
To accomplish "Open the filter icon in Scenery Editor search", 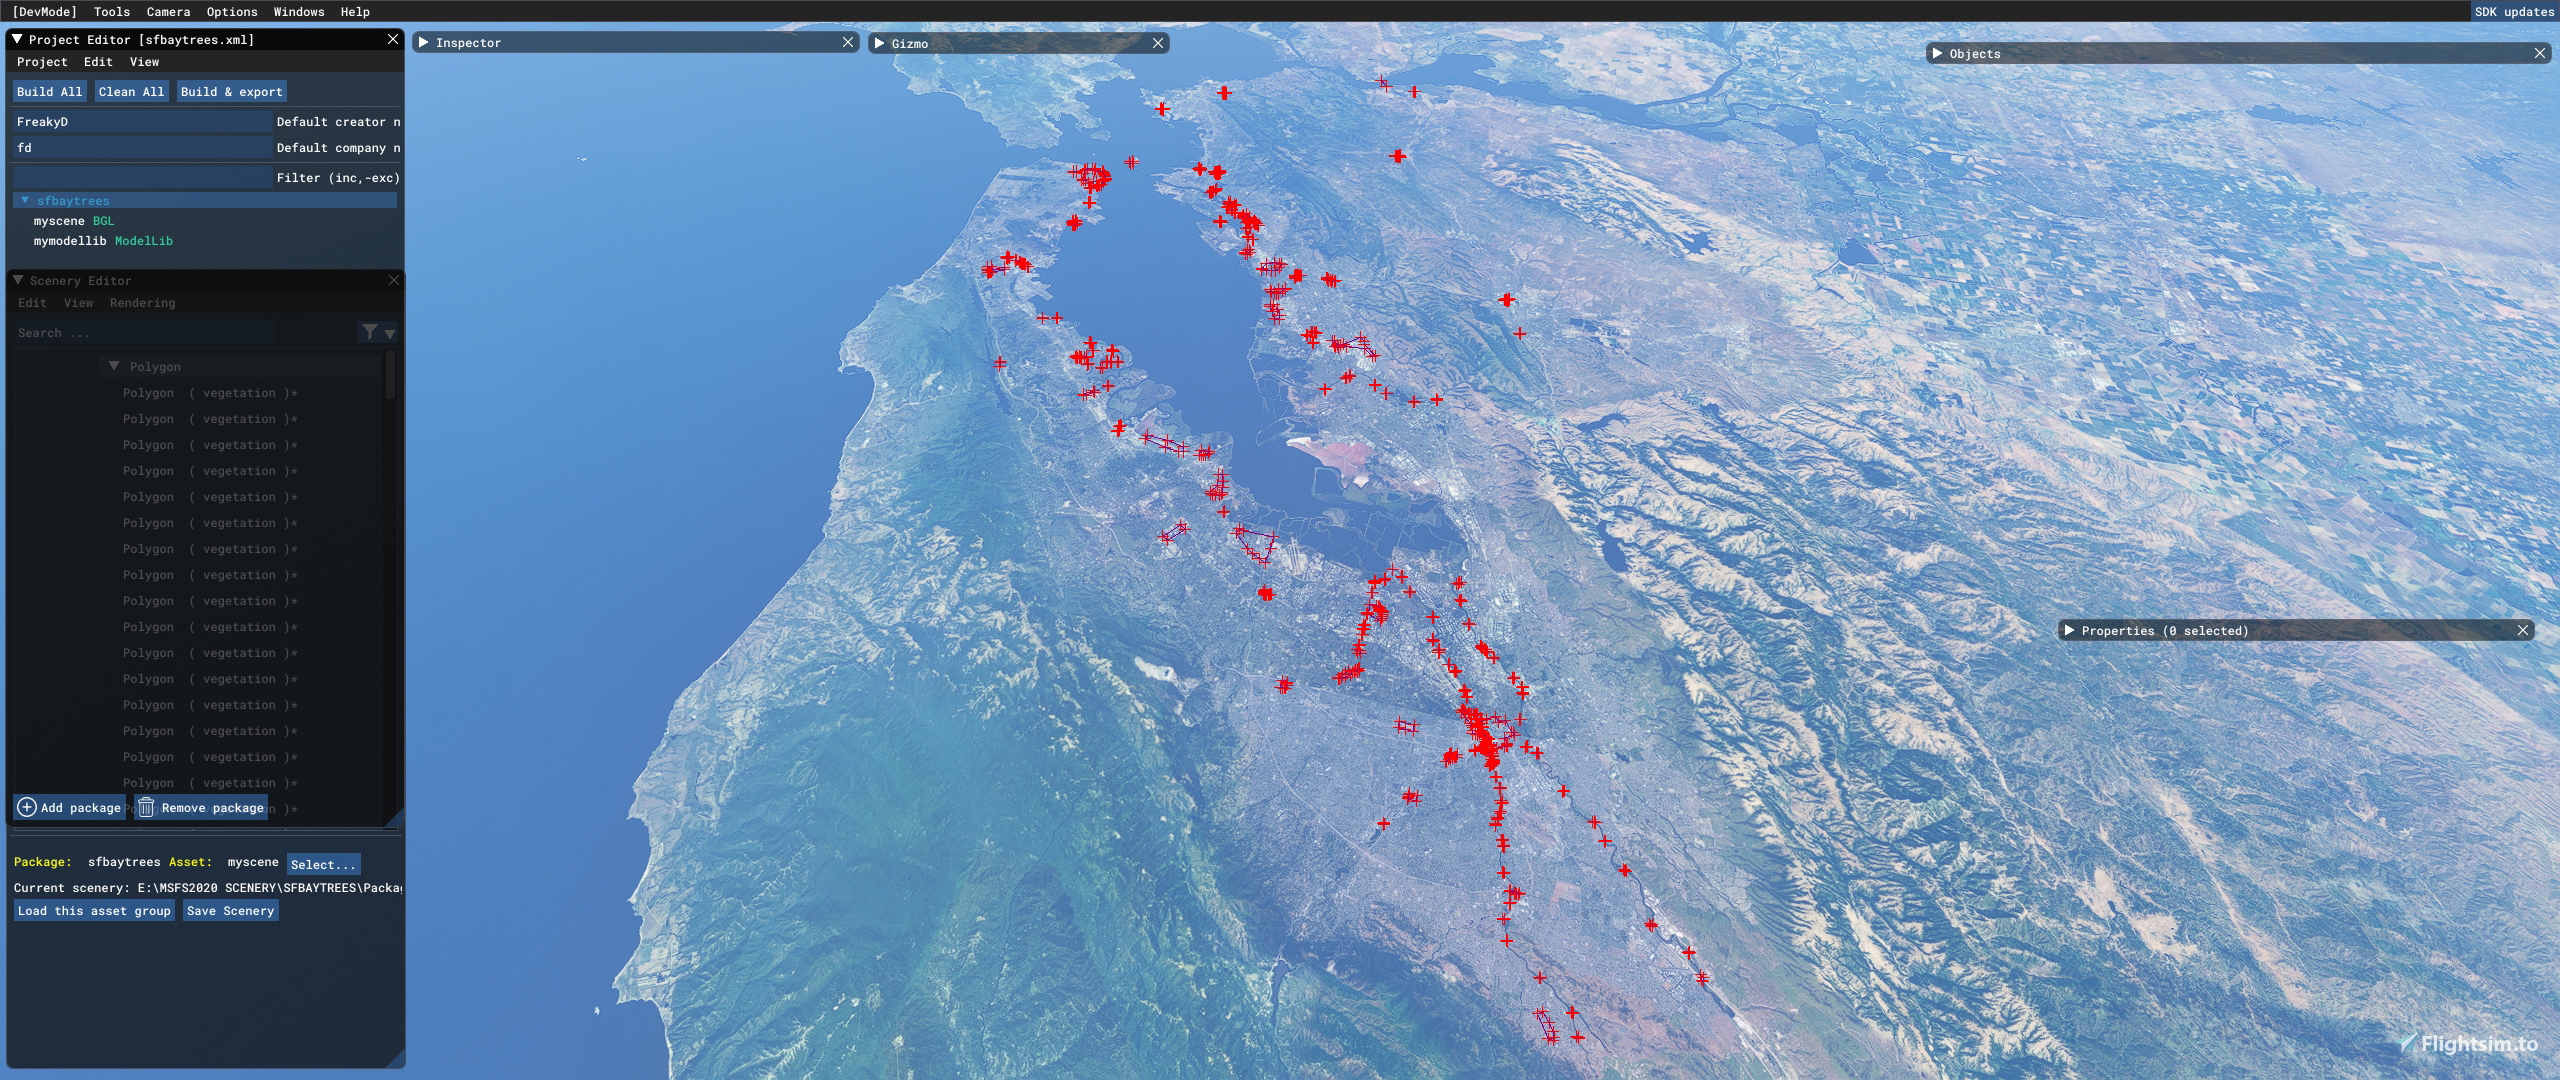I will pos(369,332).
